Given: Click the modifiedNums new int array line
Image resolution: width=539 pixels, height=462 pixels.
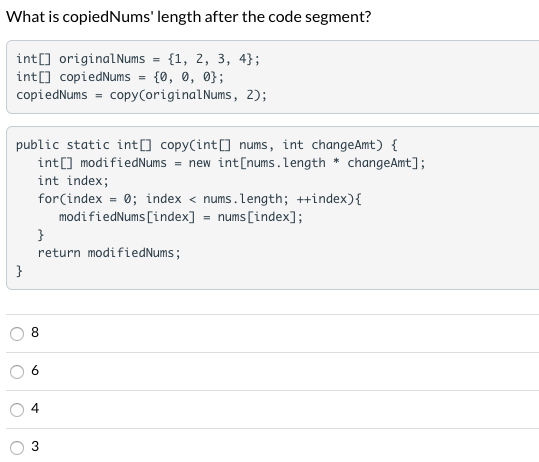Looking at the screenshot, I should [231, 163].
